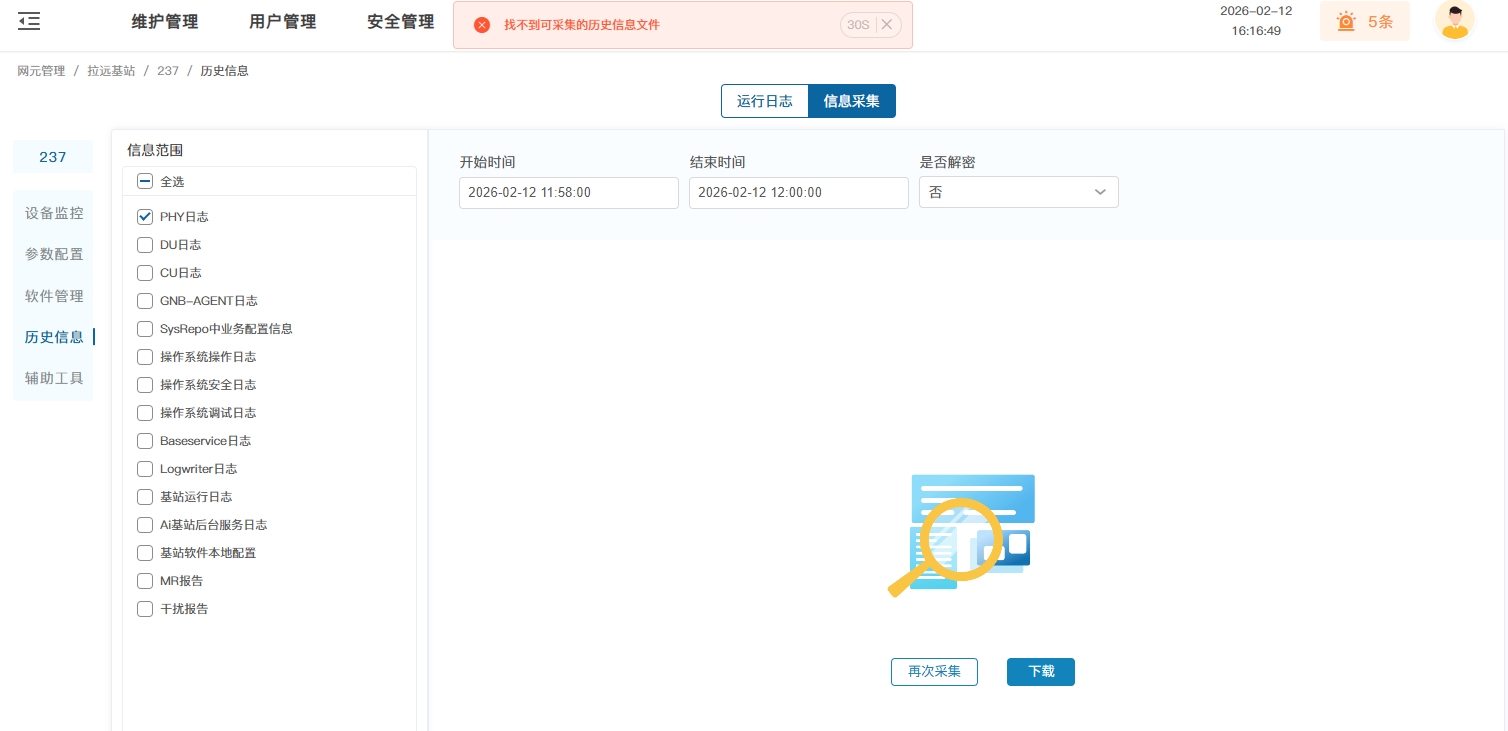Toggle the 全选 select-all checkbox

point(145,182)
